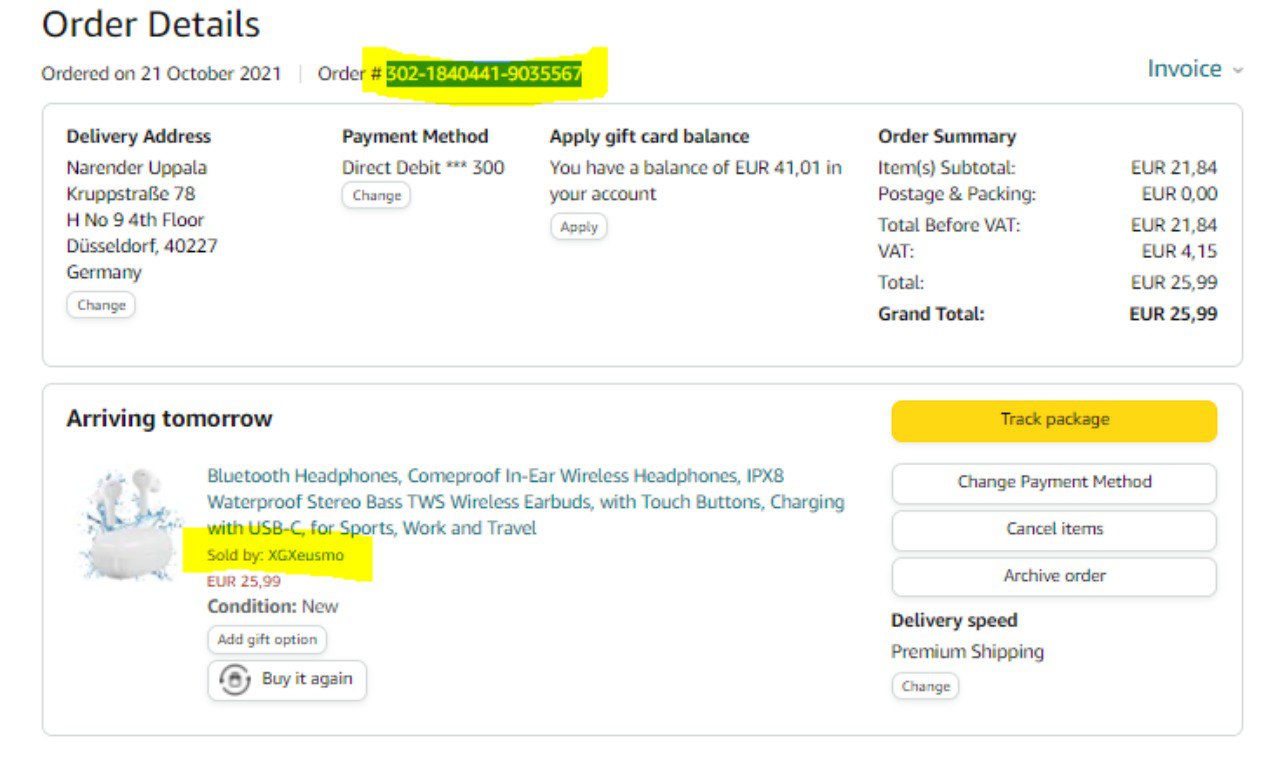Viewport: 1280px width, 759px height.
Task: Click the highlighted order number
Action: point(484,74)
